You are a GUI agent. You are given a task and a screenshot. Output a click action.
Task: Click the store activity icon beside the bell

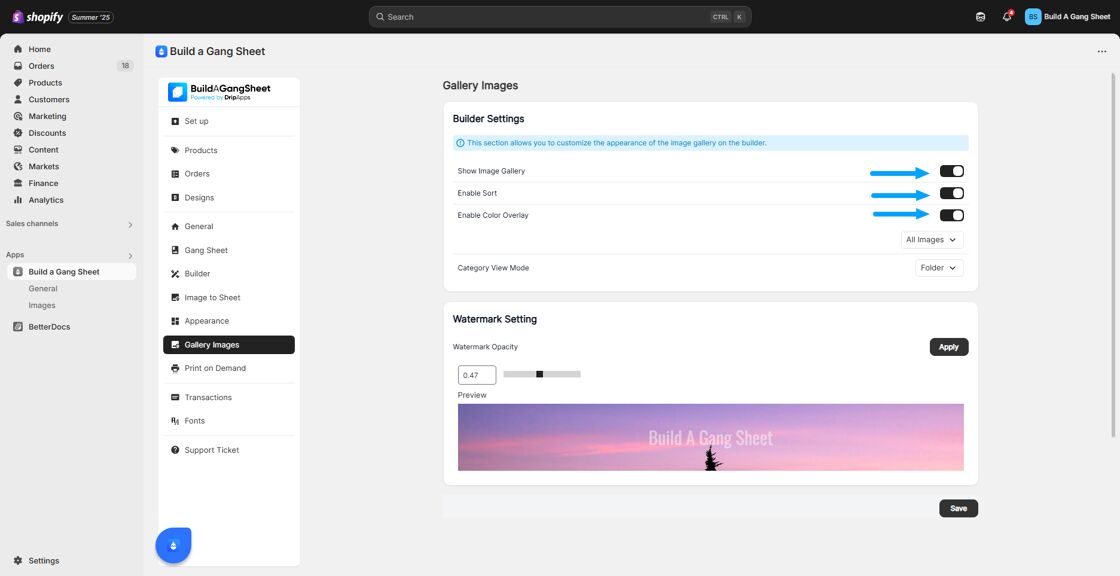tap(980, 16)
